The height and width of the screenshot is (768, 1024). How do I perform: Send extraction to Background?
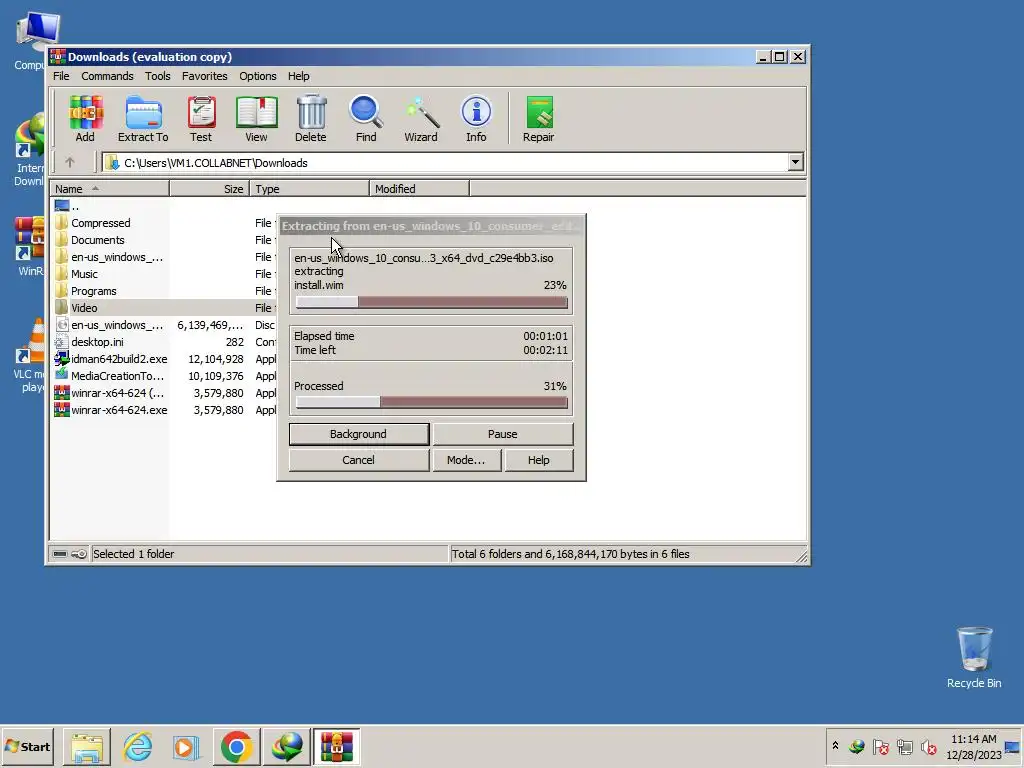pos(359,434)
